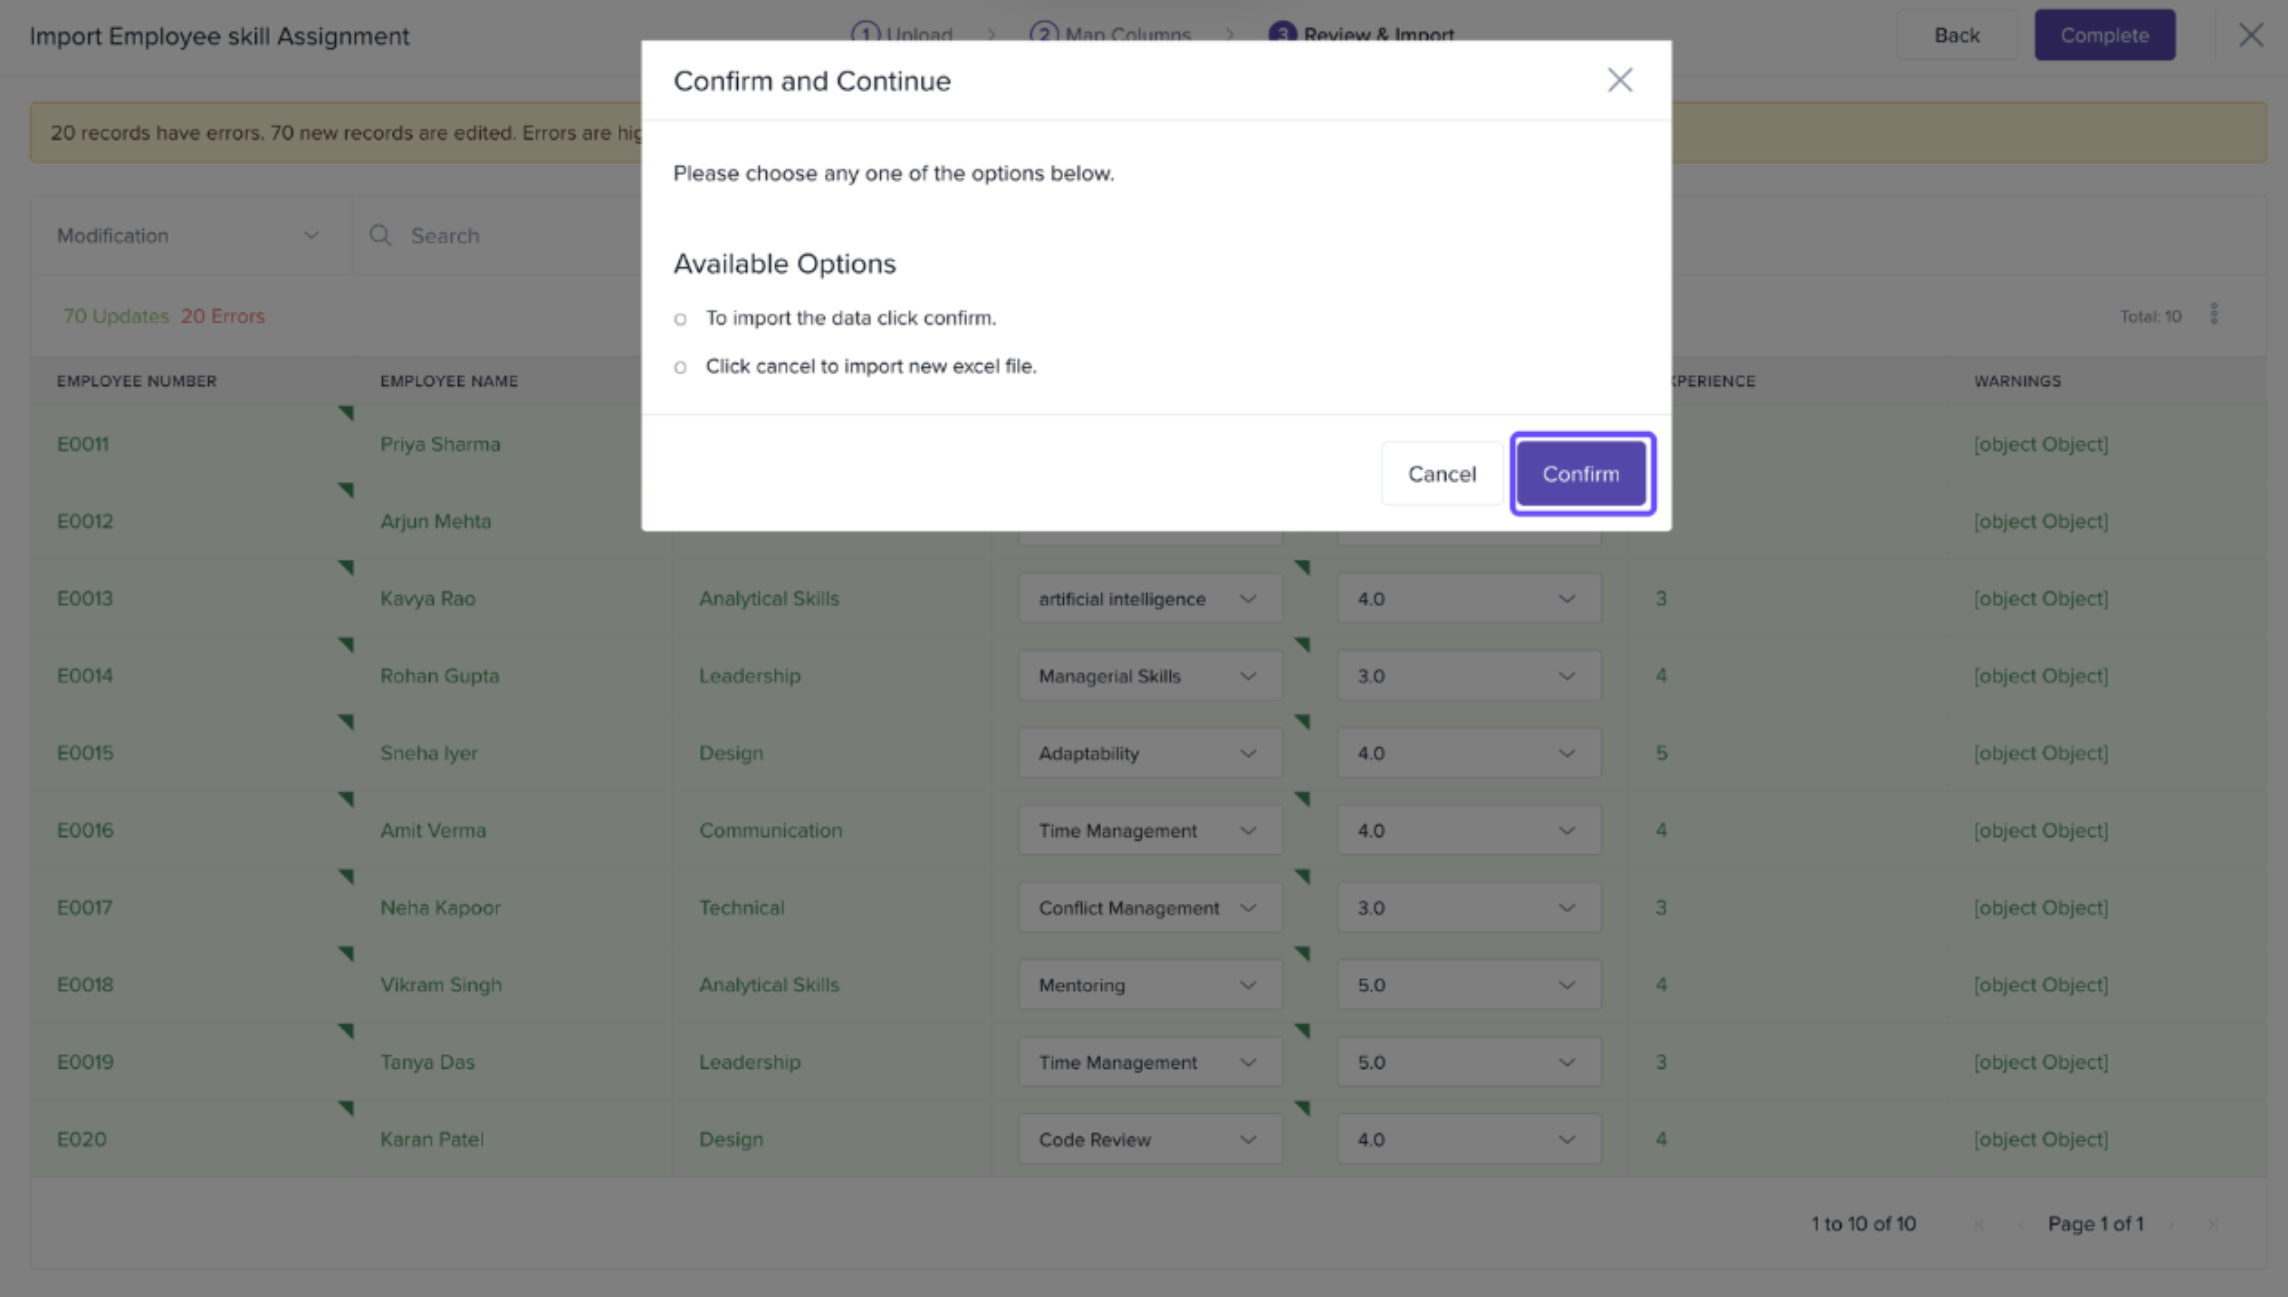The height and width of the screenshot is (1297, 2288).
Task: Click the Back button
Action: (1956, 35)
